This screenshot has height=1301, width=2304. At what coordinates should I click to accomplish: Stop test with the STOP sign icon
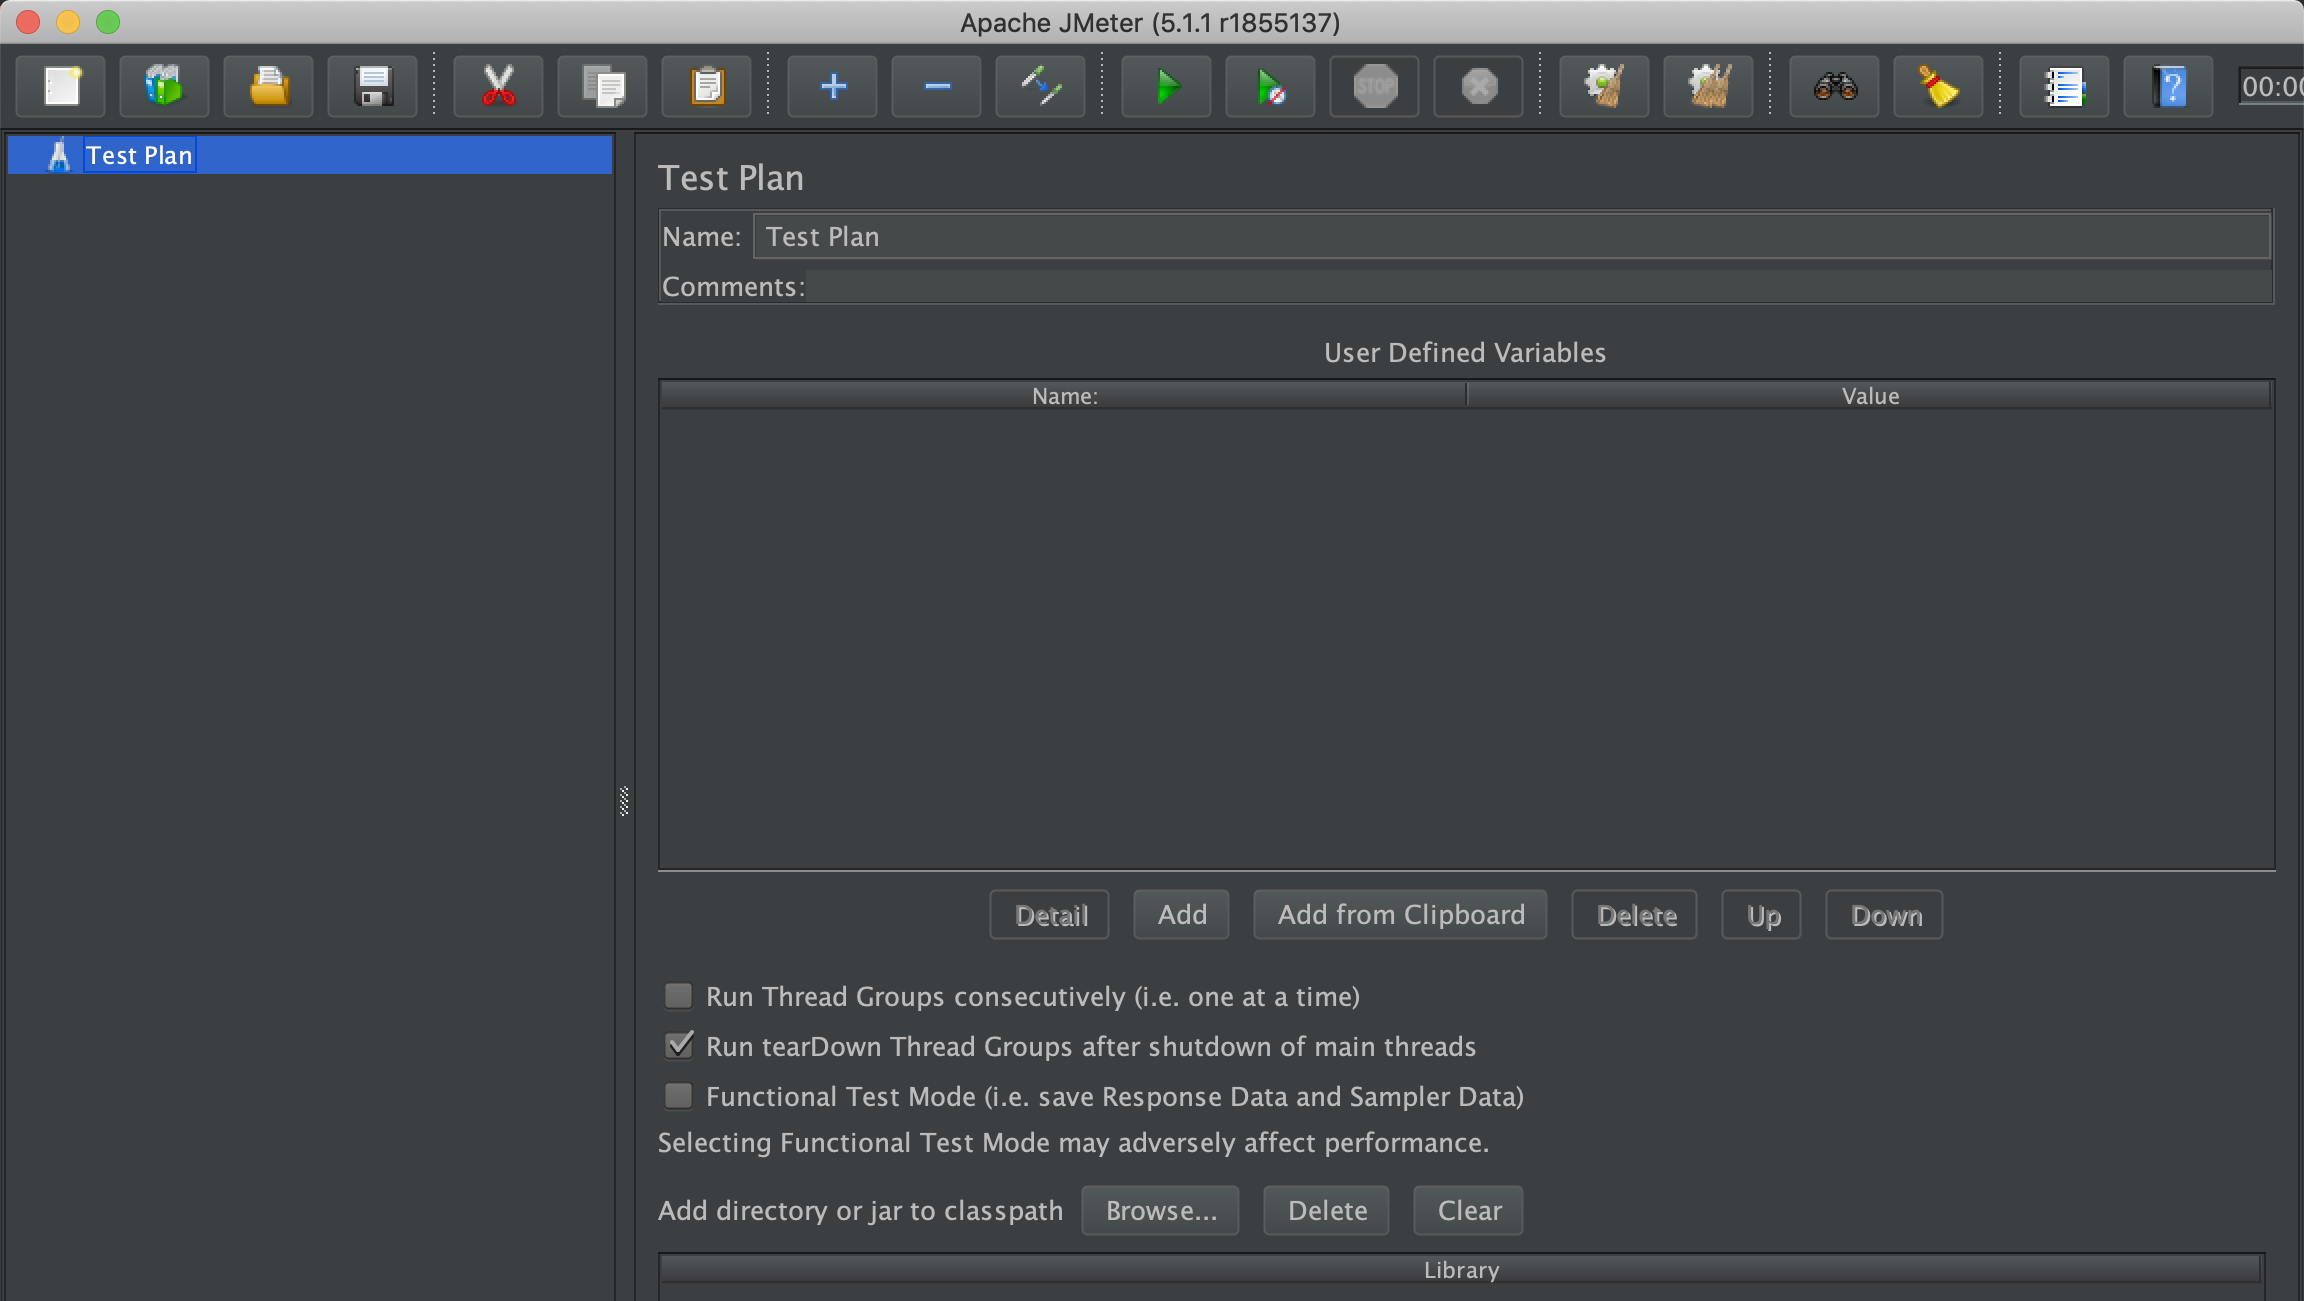pyautogui.click(x=1374, y=87)
